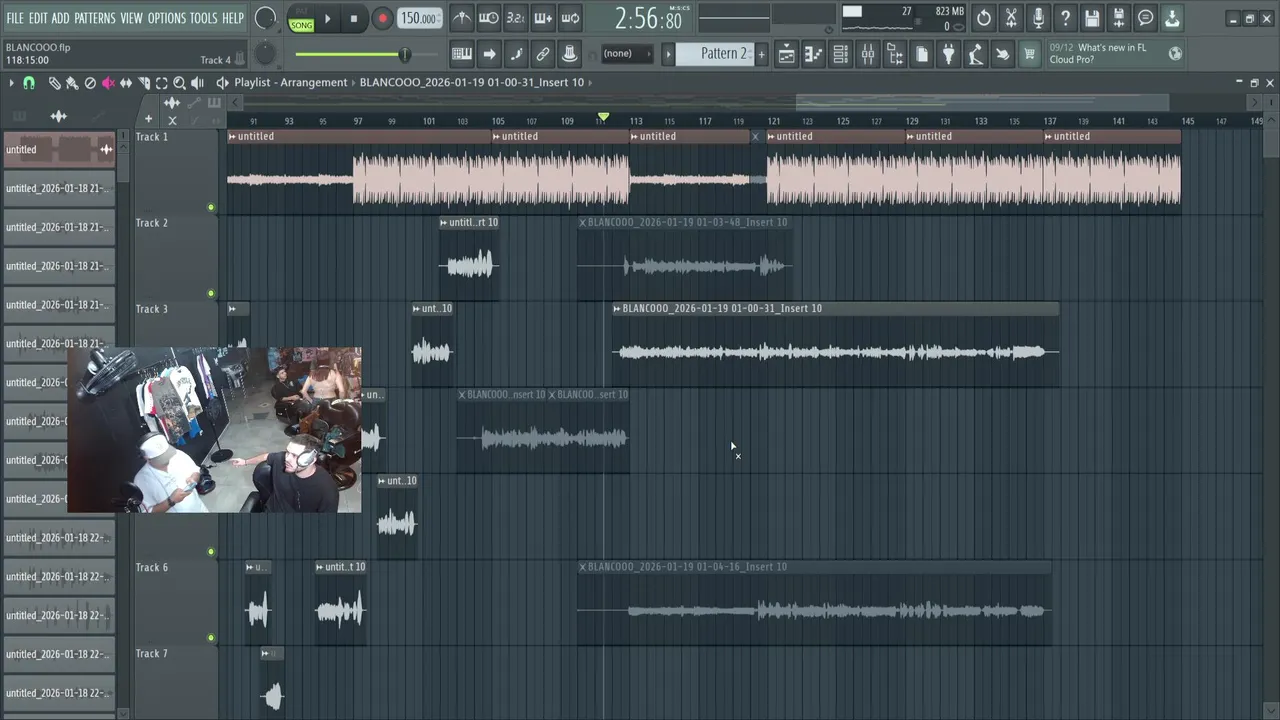Screen dimensions: 1280x720
Task: Click the master pitch knob
Action: [x=265, y=54]
